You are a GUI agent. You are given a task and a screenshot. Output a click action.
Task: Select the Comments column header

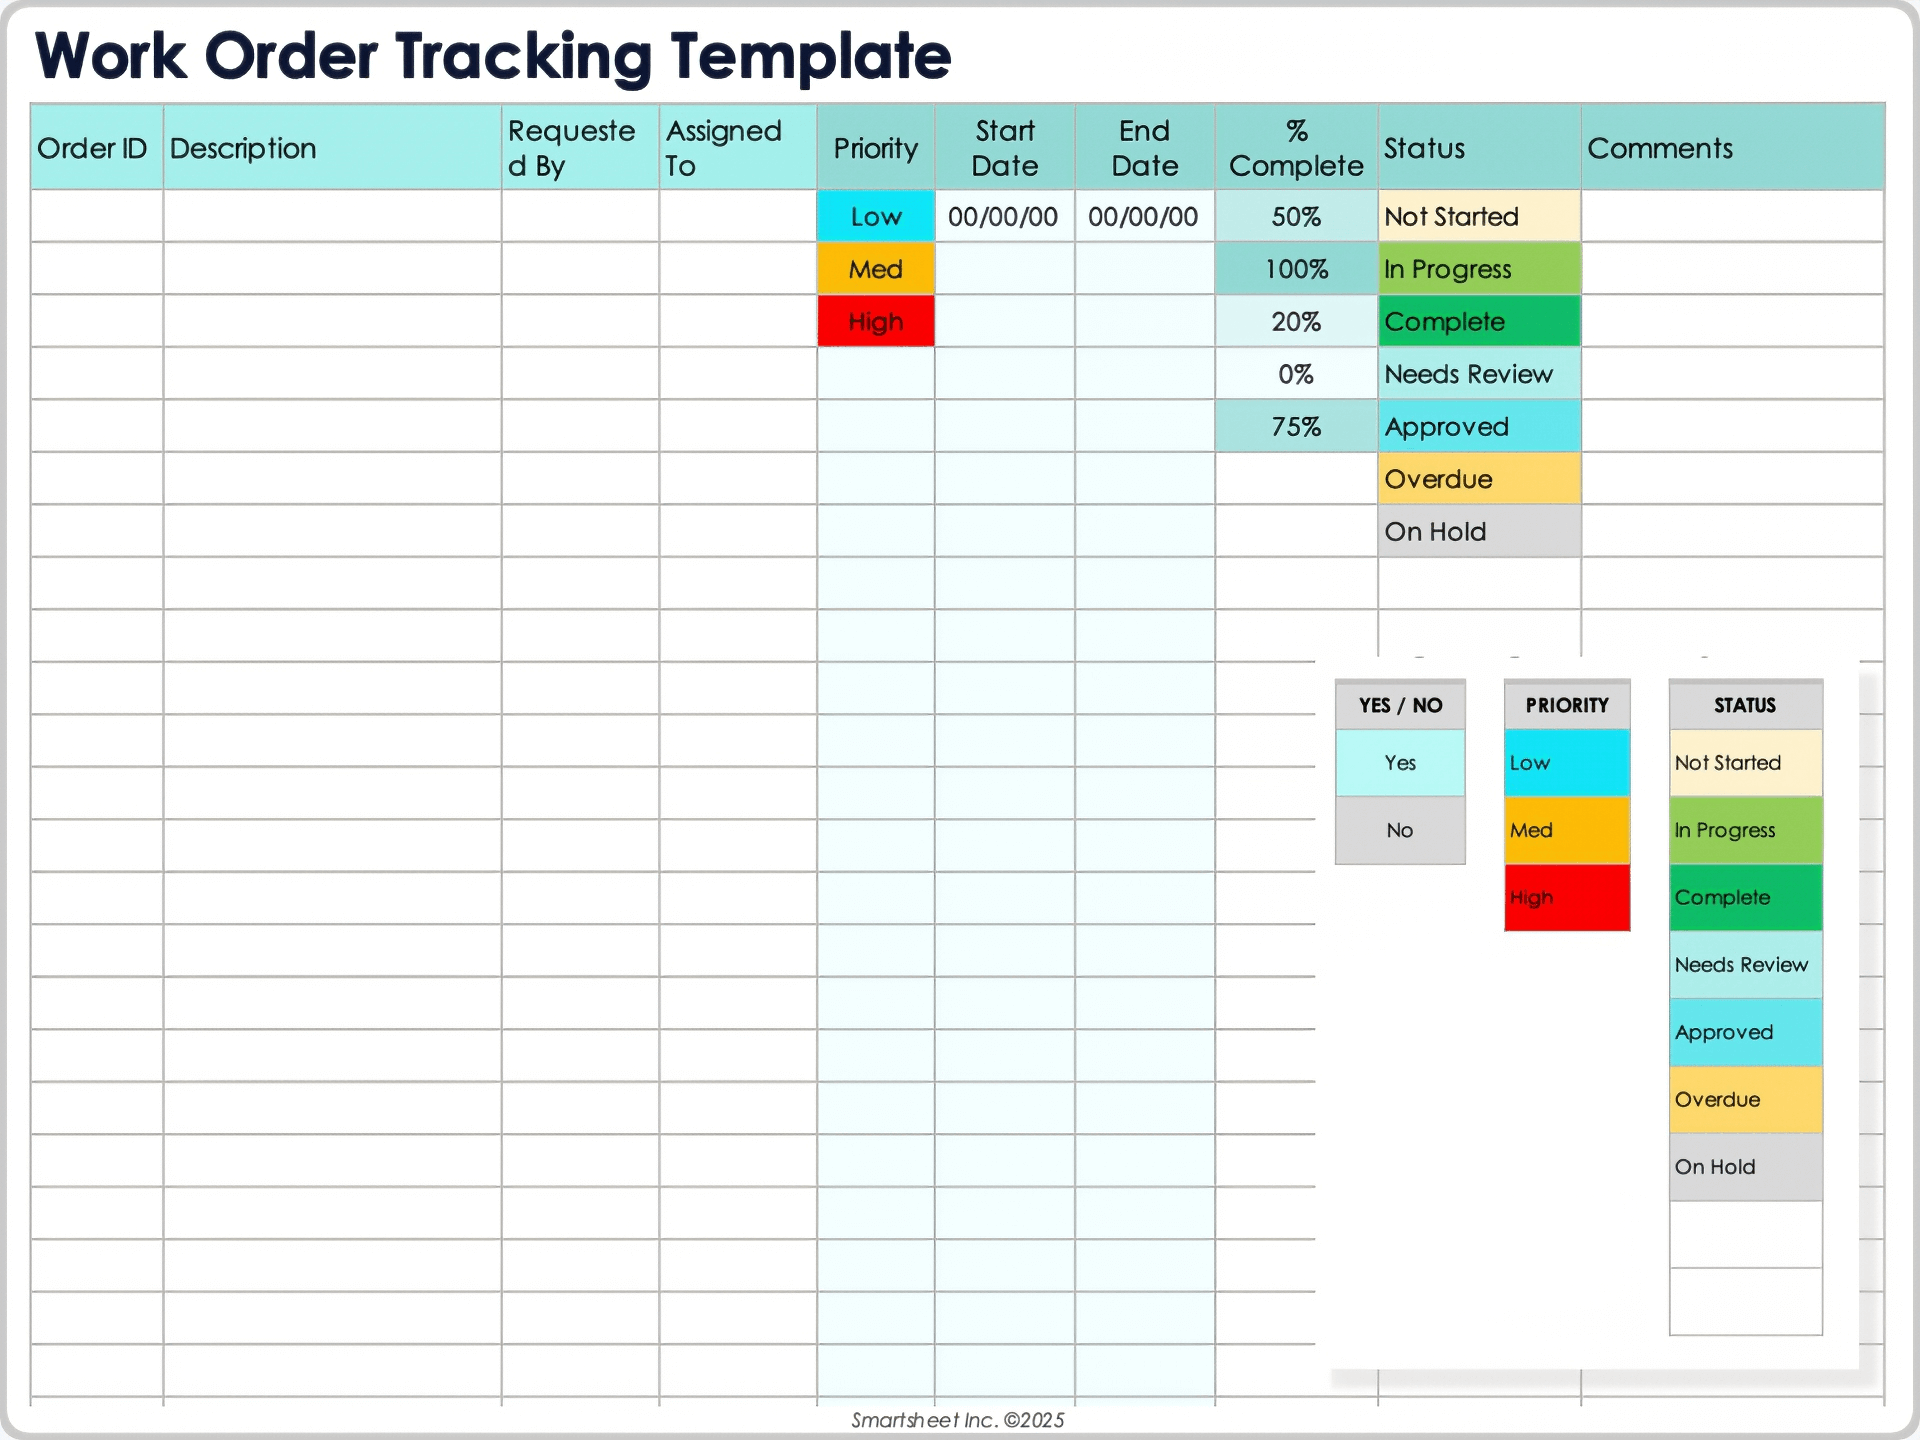[1732, 148]
